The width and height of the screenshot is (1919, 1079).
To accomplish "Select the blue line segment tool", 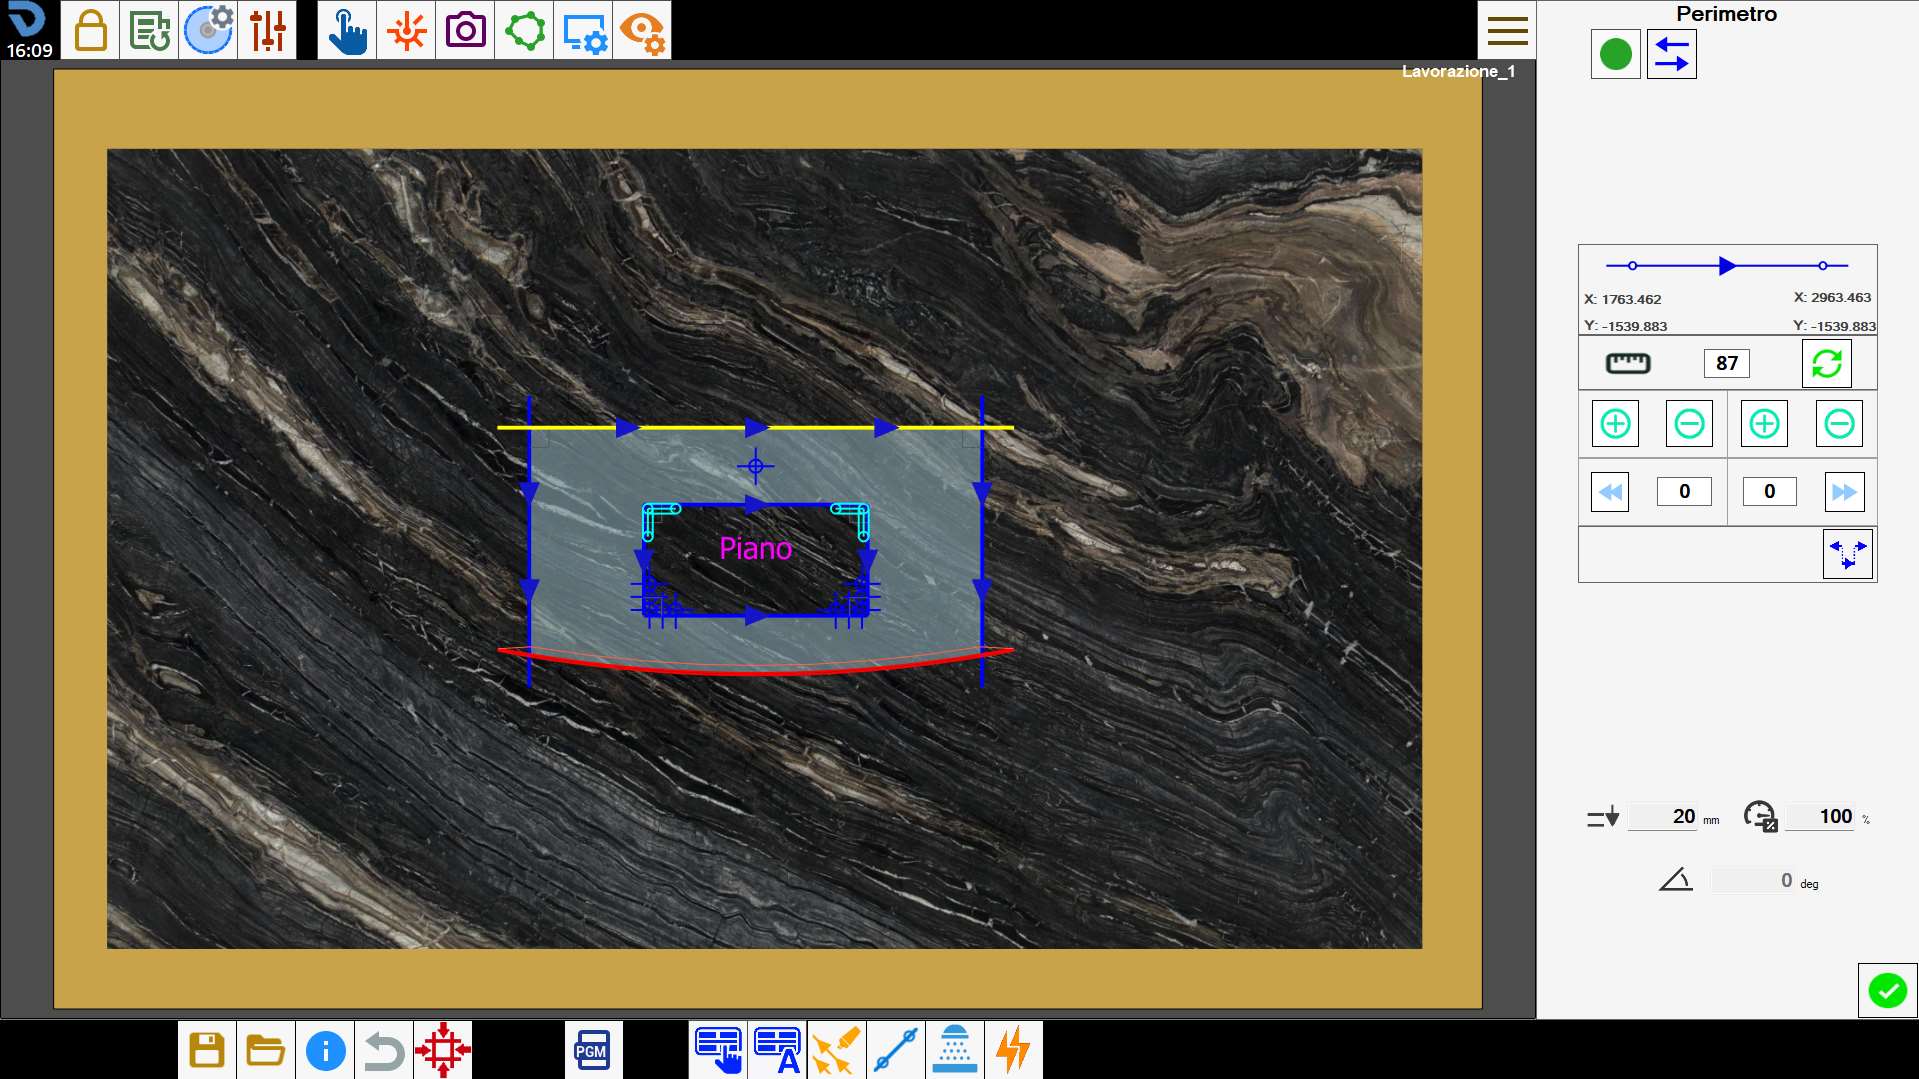I will click(x=896, y=1050).
